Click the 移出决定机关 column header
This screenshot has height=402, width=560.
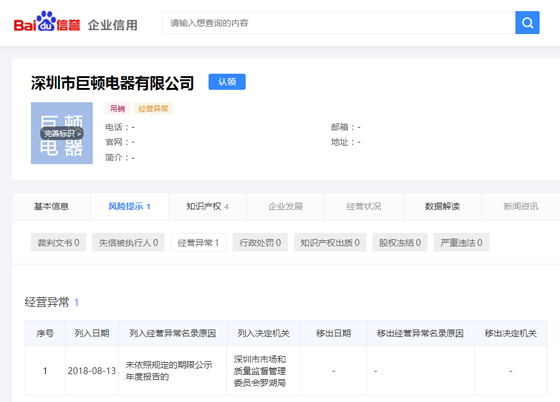click(x=511, y=333)
